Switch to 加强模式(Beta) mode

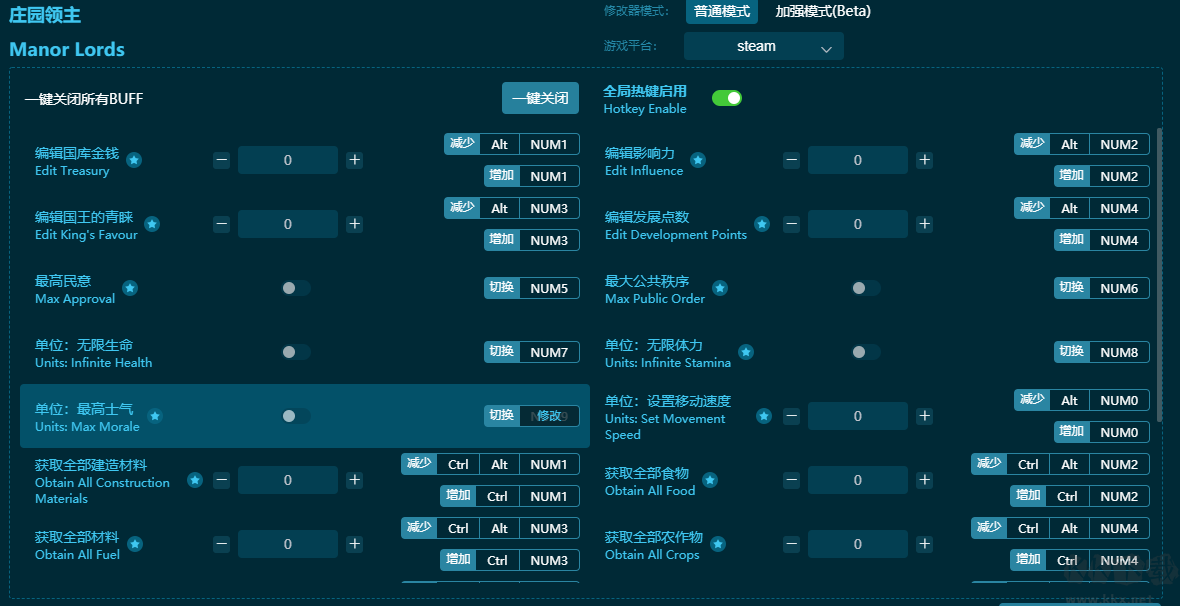click(x=823, y=11)
